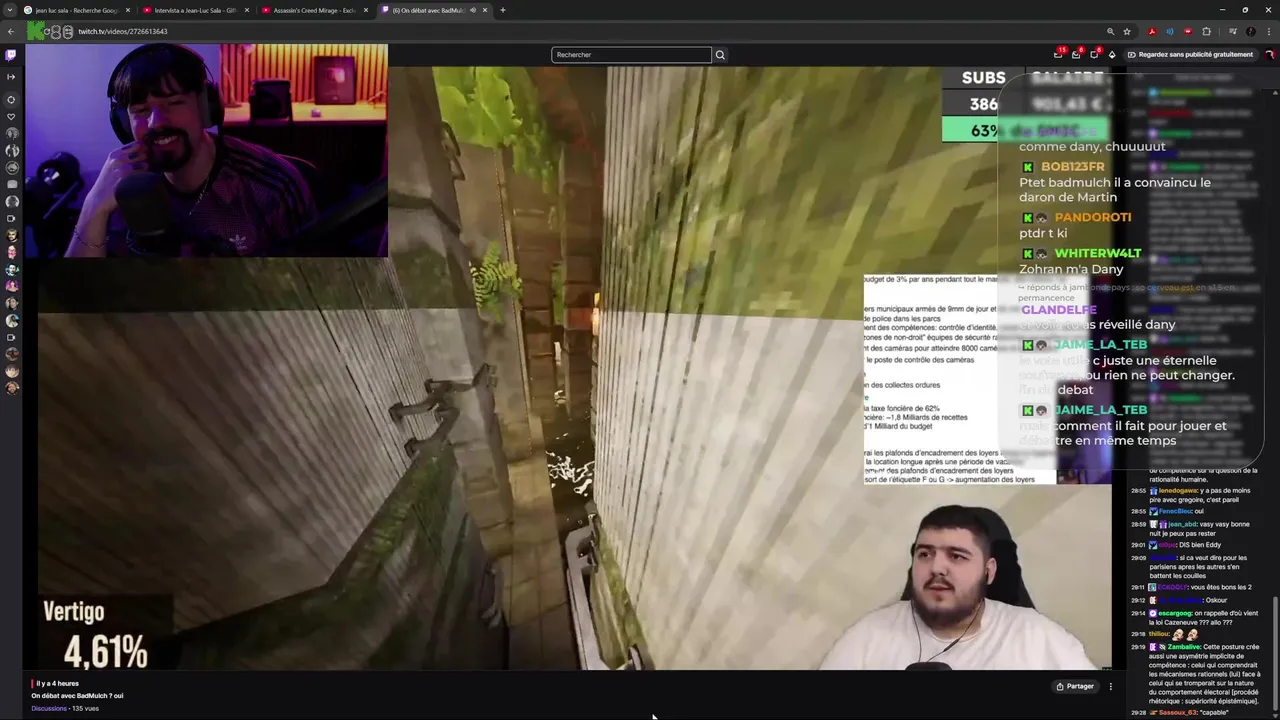Open the followed channels heart icon
The image size is (1280, 720).
pyautogui.click(x=11, y=116)
